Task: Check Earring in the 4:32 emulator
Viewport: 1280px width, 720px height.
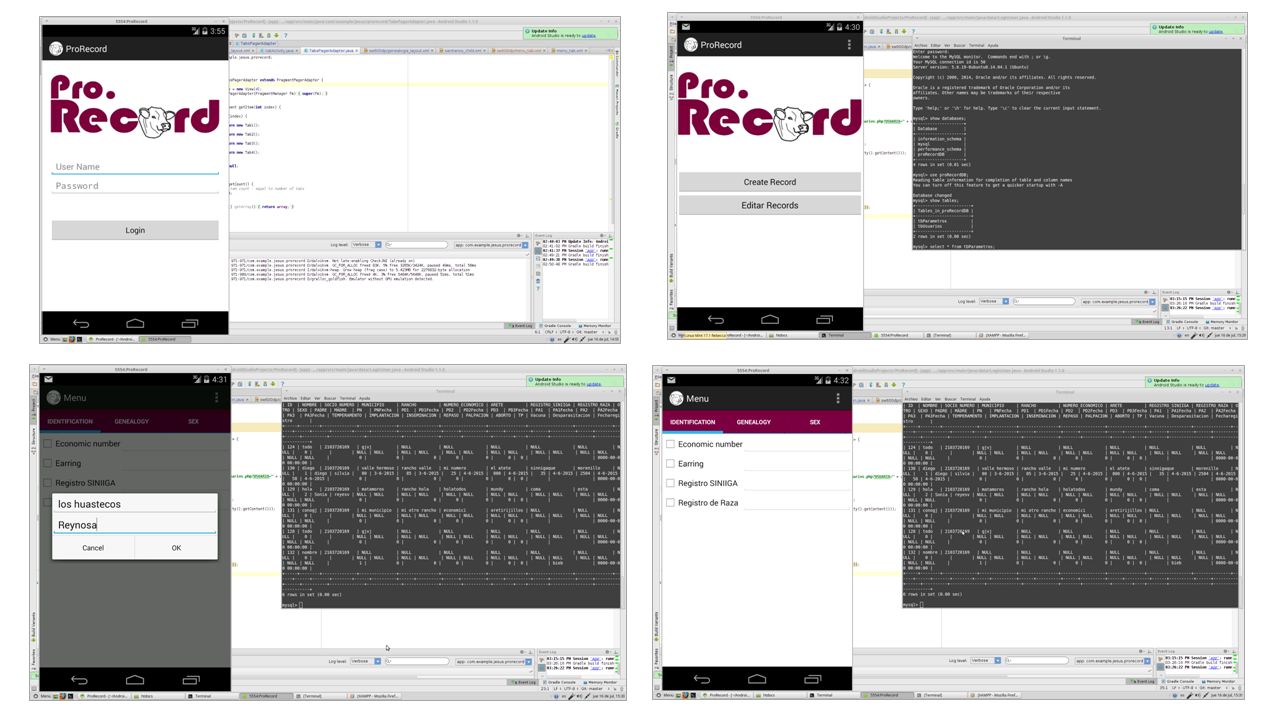Action: 671,464
